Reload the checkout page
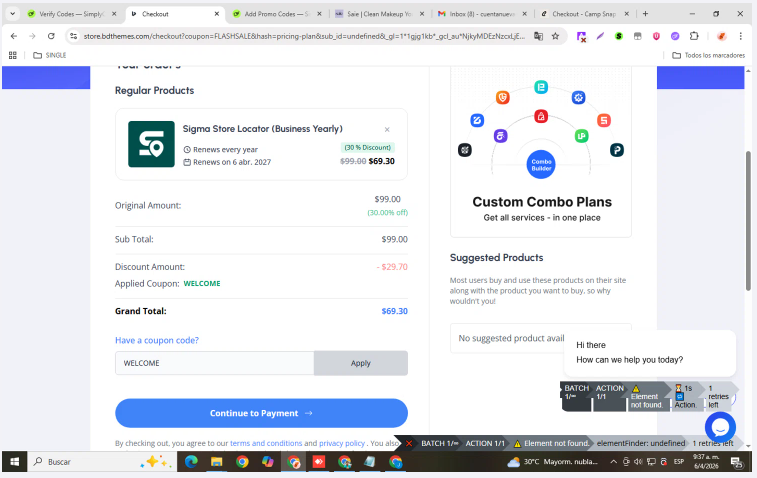Screen dimensions: 757x478 tap(50, 35)
